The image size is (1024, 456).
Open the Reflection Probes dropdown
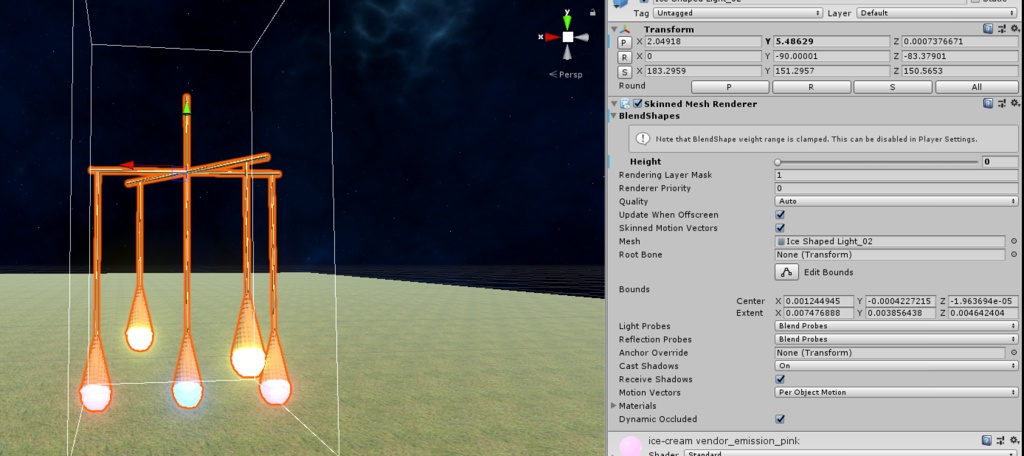coord(896,339)
